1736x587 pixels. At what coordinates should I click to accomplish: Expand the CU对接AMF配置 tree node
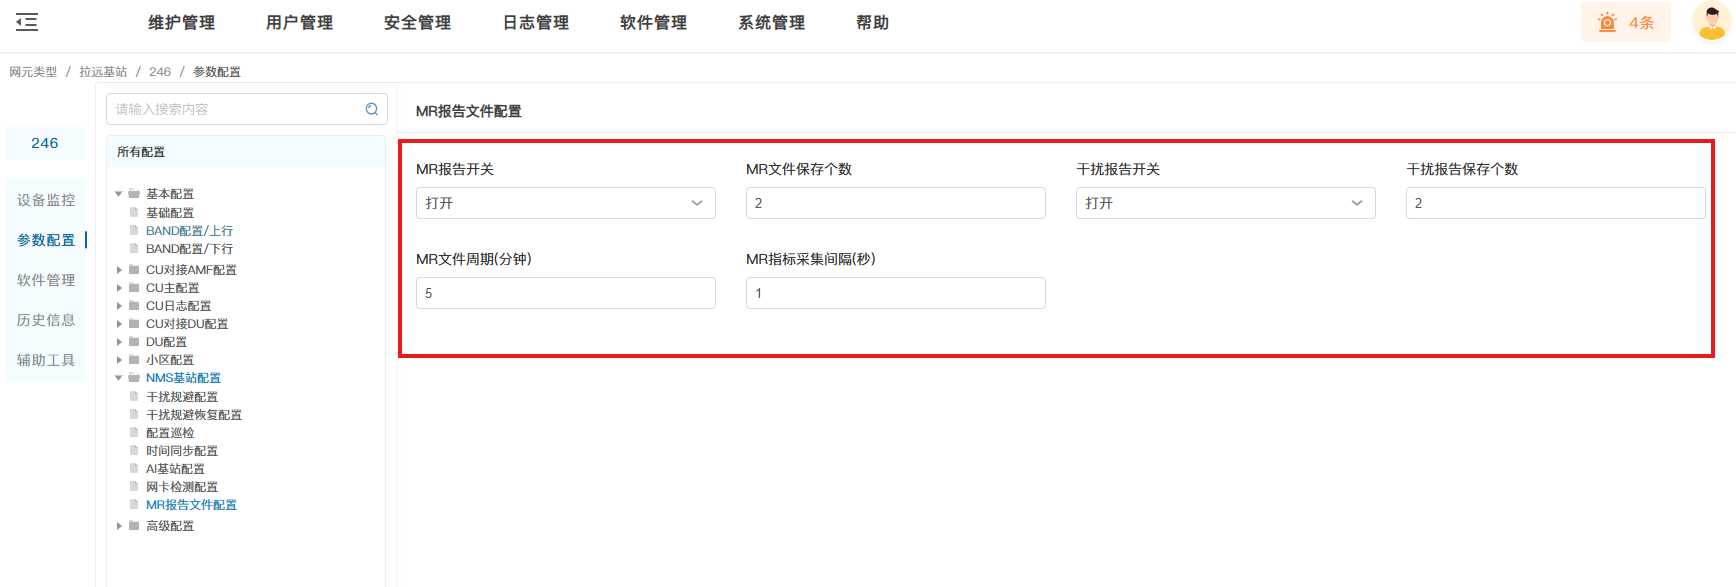(x=119, y=270)
